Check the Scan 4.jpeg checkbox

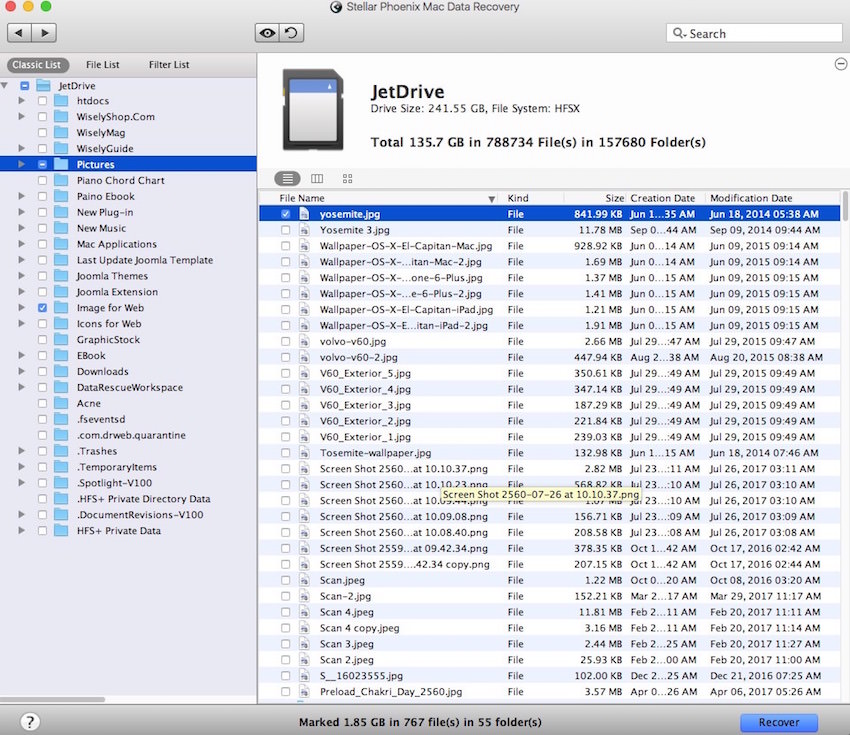[286, 612]
